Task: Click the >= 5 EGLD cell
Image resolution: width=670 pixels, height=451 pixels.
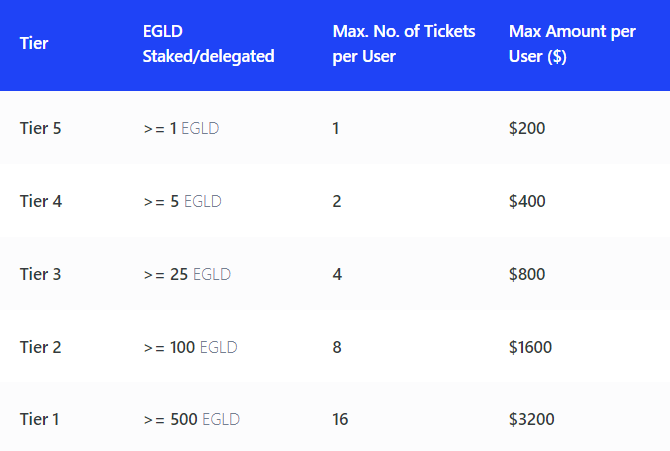Action: point(182,201)
